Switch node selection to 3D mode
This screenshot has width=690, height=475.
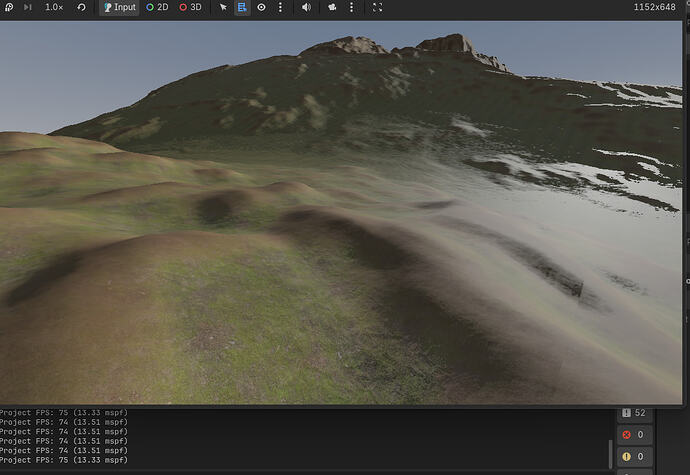click(191, 7)
